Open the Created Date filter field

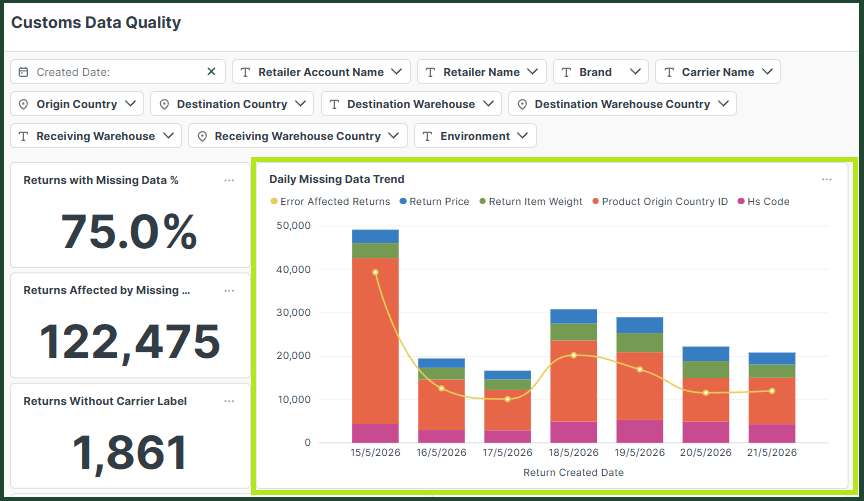(x=118, y=72)
